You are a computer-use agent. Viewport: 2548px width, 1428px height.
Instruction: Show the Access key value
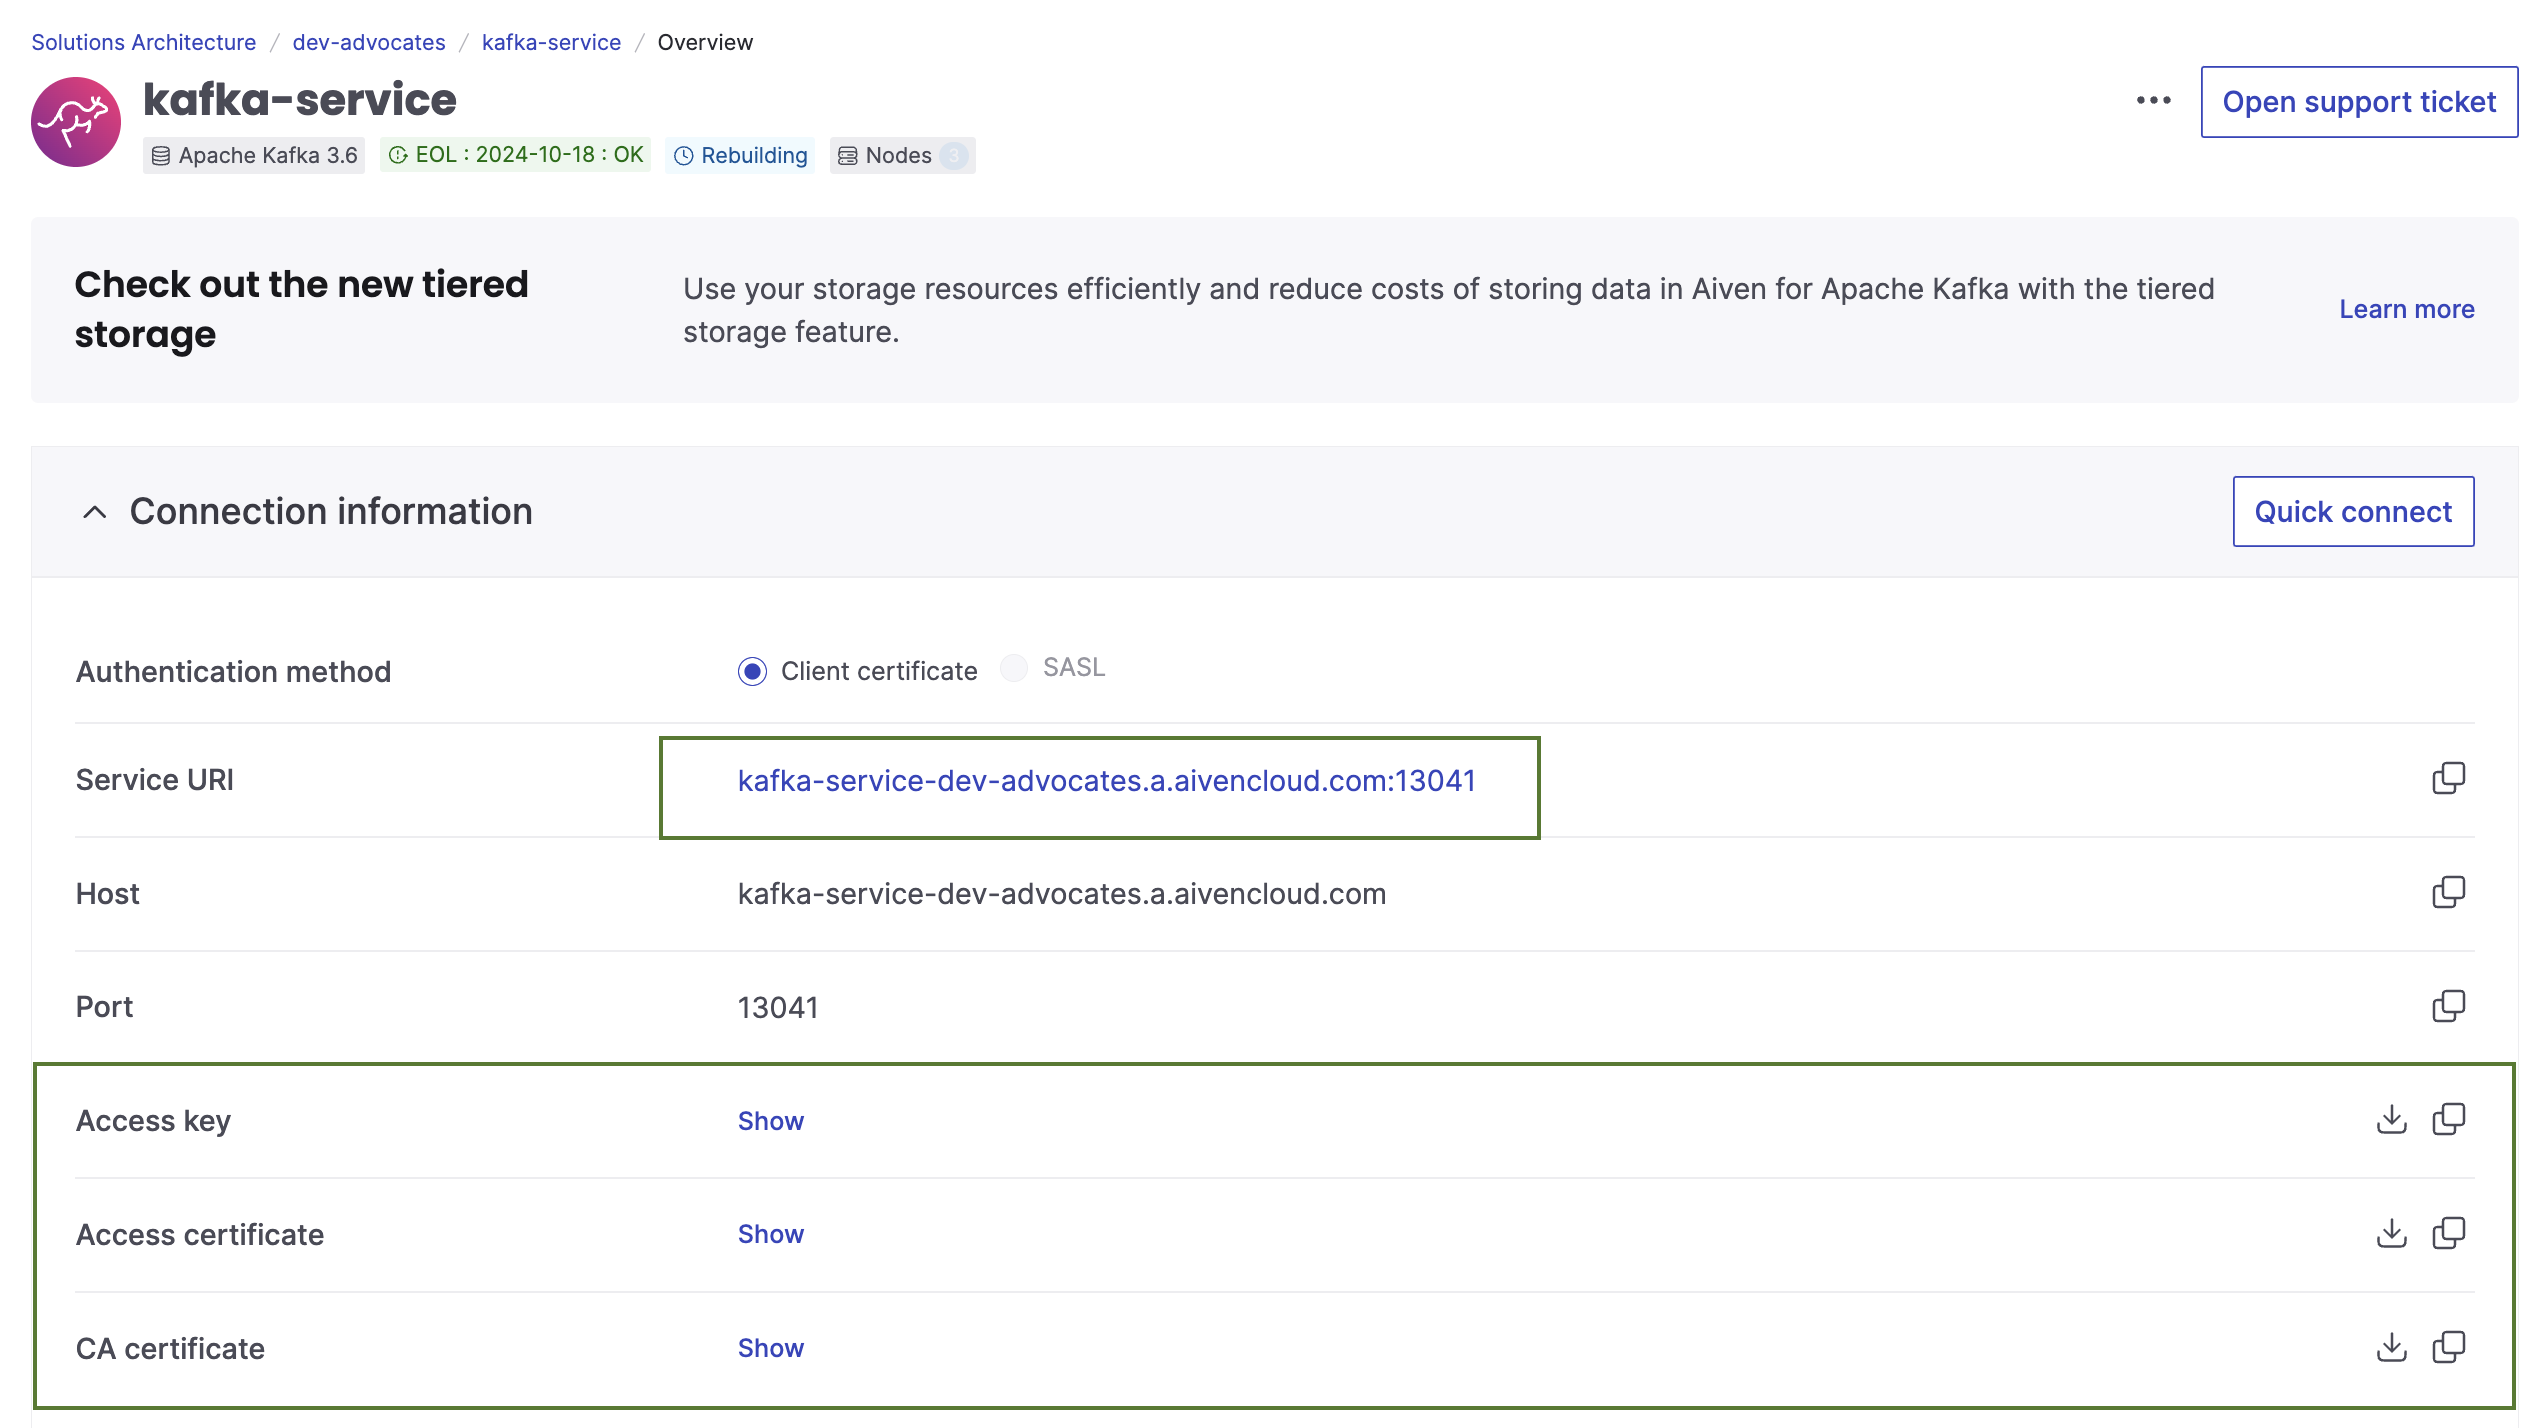pos(770,1120)
